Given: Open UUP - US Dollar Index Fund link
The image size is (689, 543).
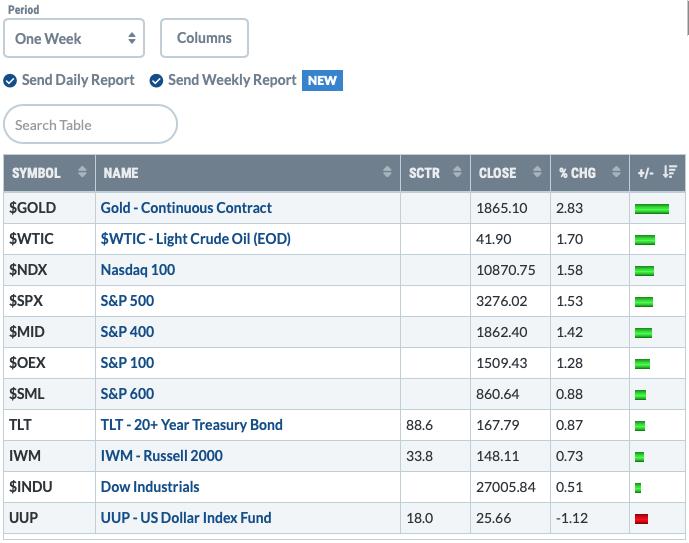Looking at the screenshot, I should [x=186, y=518].
